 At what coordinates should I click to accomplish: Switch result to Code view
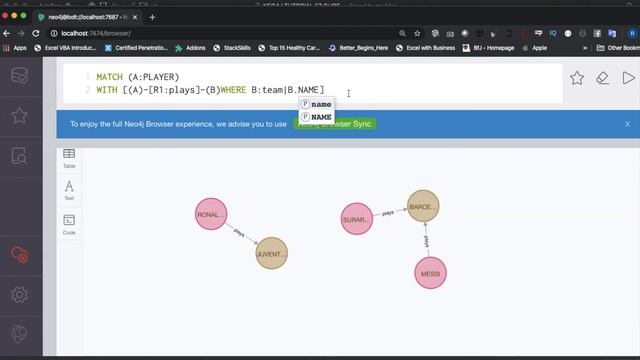[x=69, y=224]
